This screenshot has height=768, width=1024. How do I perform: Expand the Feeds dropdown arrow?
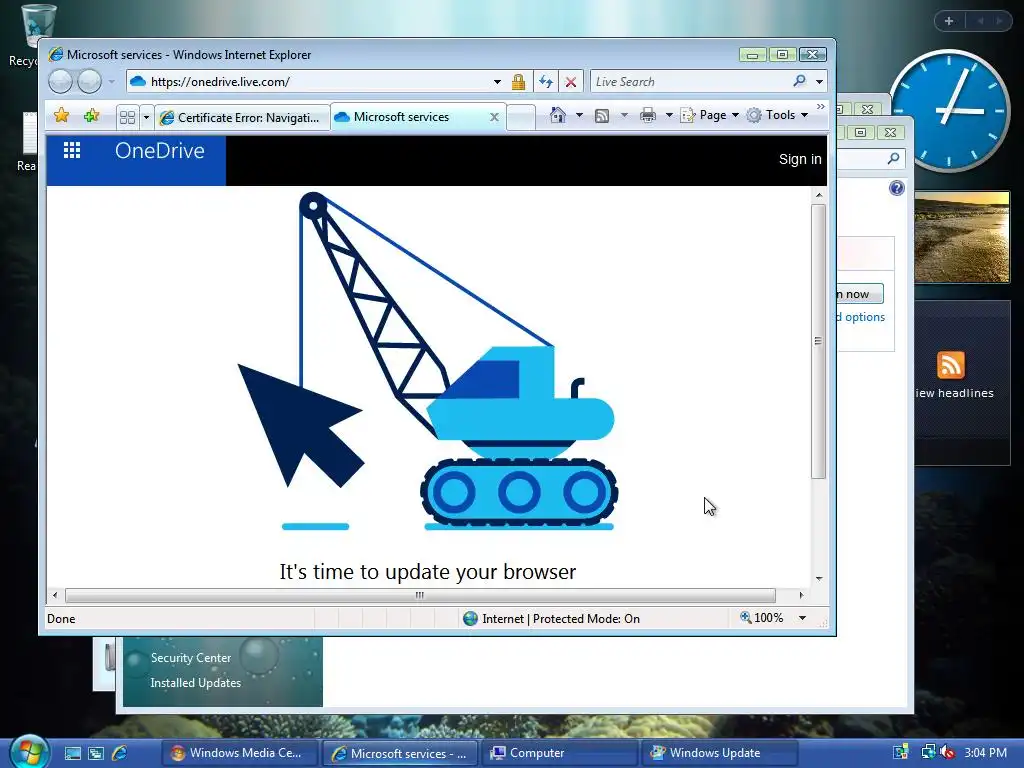pos(624,116)
